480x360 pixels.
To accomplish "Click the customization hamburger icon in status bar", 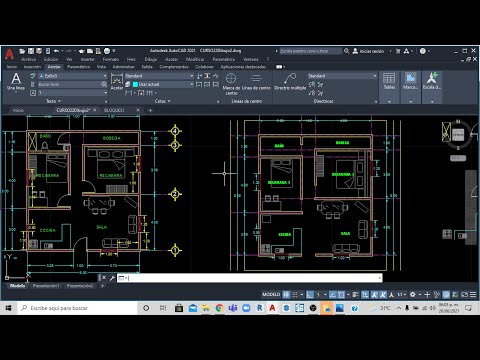I will (473, 294).
